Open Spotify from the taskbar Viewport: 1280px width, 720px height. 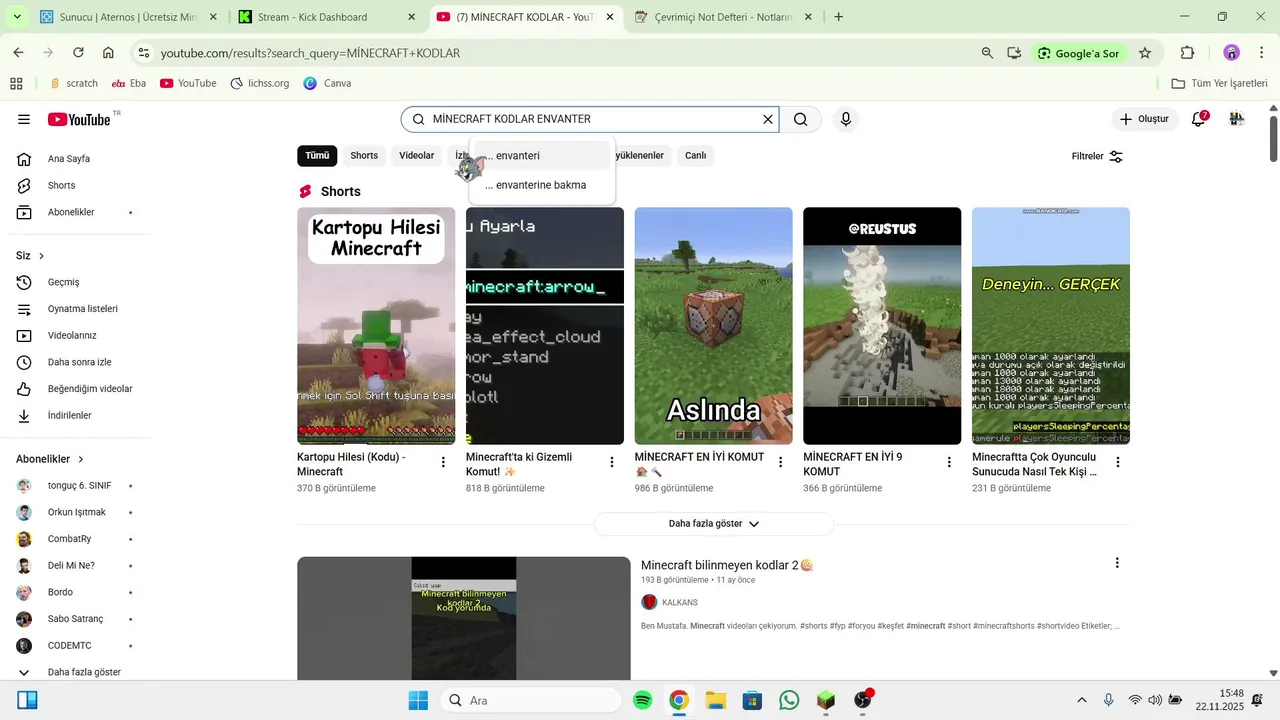tap(643, 700)
